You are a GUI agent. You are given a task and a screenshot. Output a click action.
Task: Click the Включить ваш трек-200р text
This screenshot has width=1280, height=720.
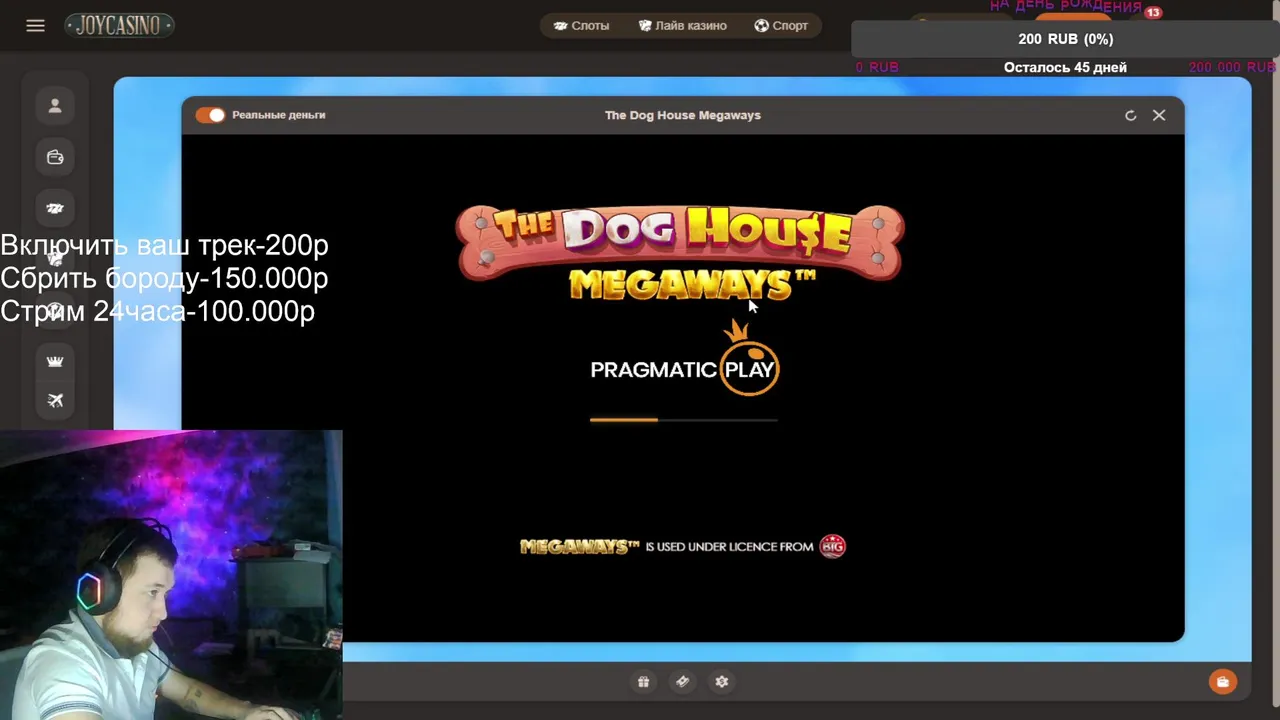pos(164,245)
